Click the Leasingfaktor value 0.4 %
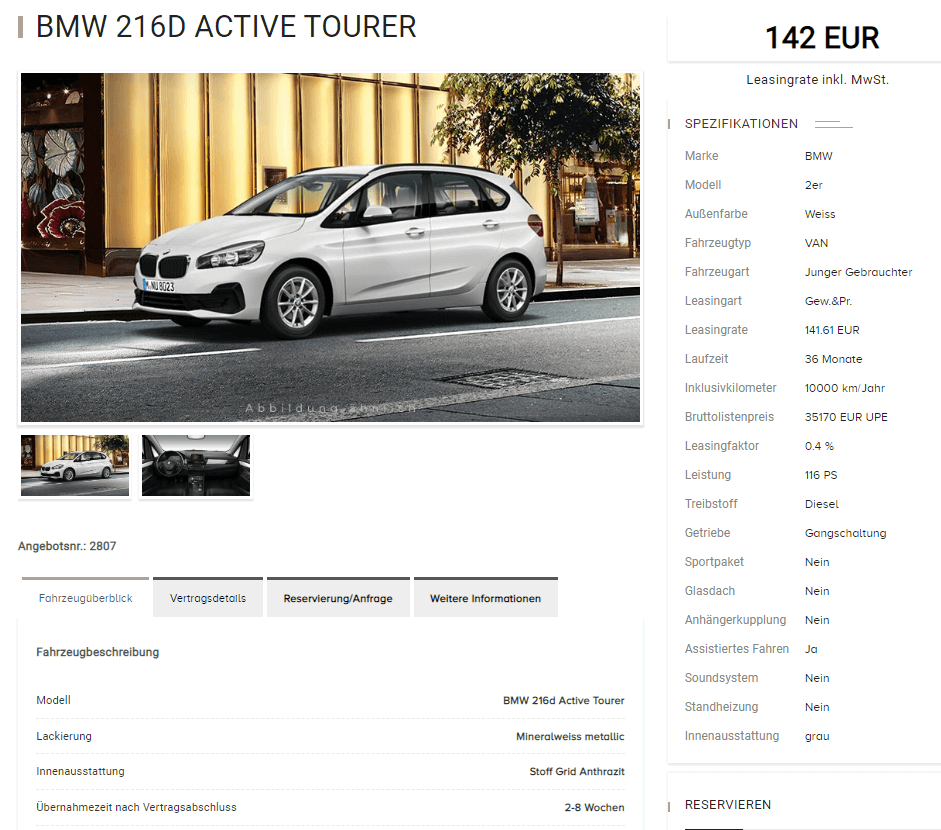 point(819,446)
